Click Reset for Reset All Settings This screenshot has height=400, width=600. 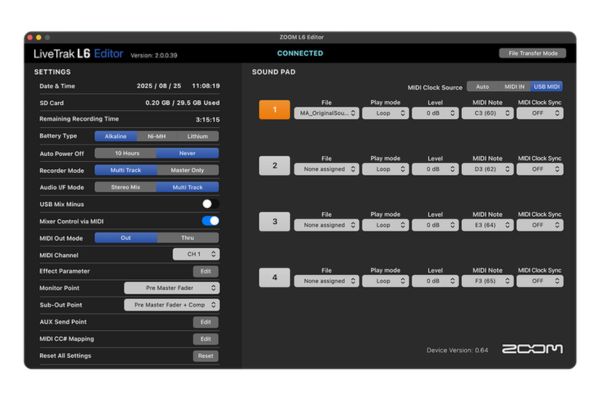click(x=205, y=356)
